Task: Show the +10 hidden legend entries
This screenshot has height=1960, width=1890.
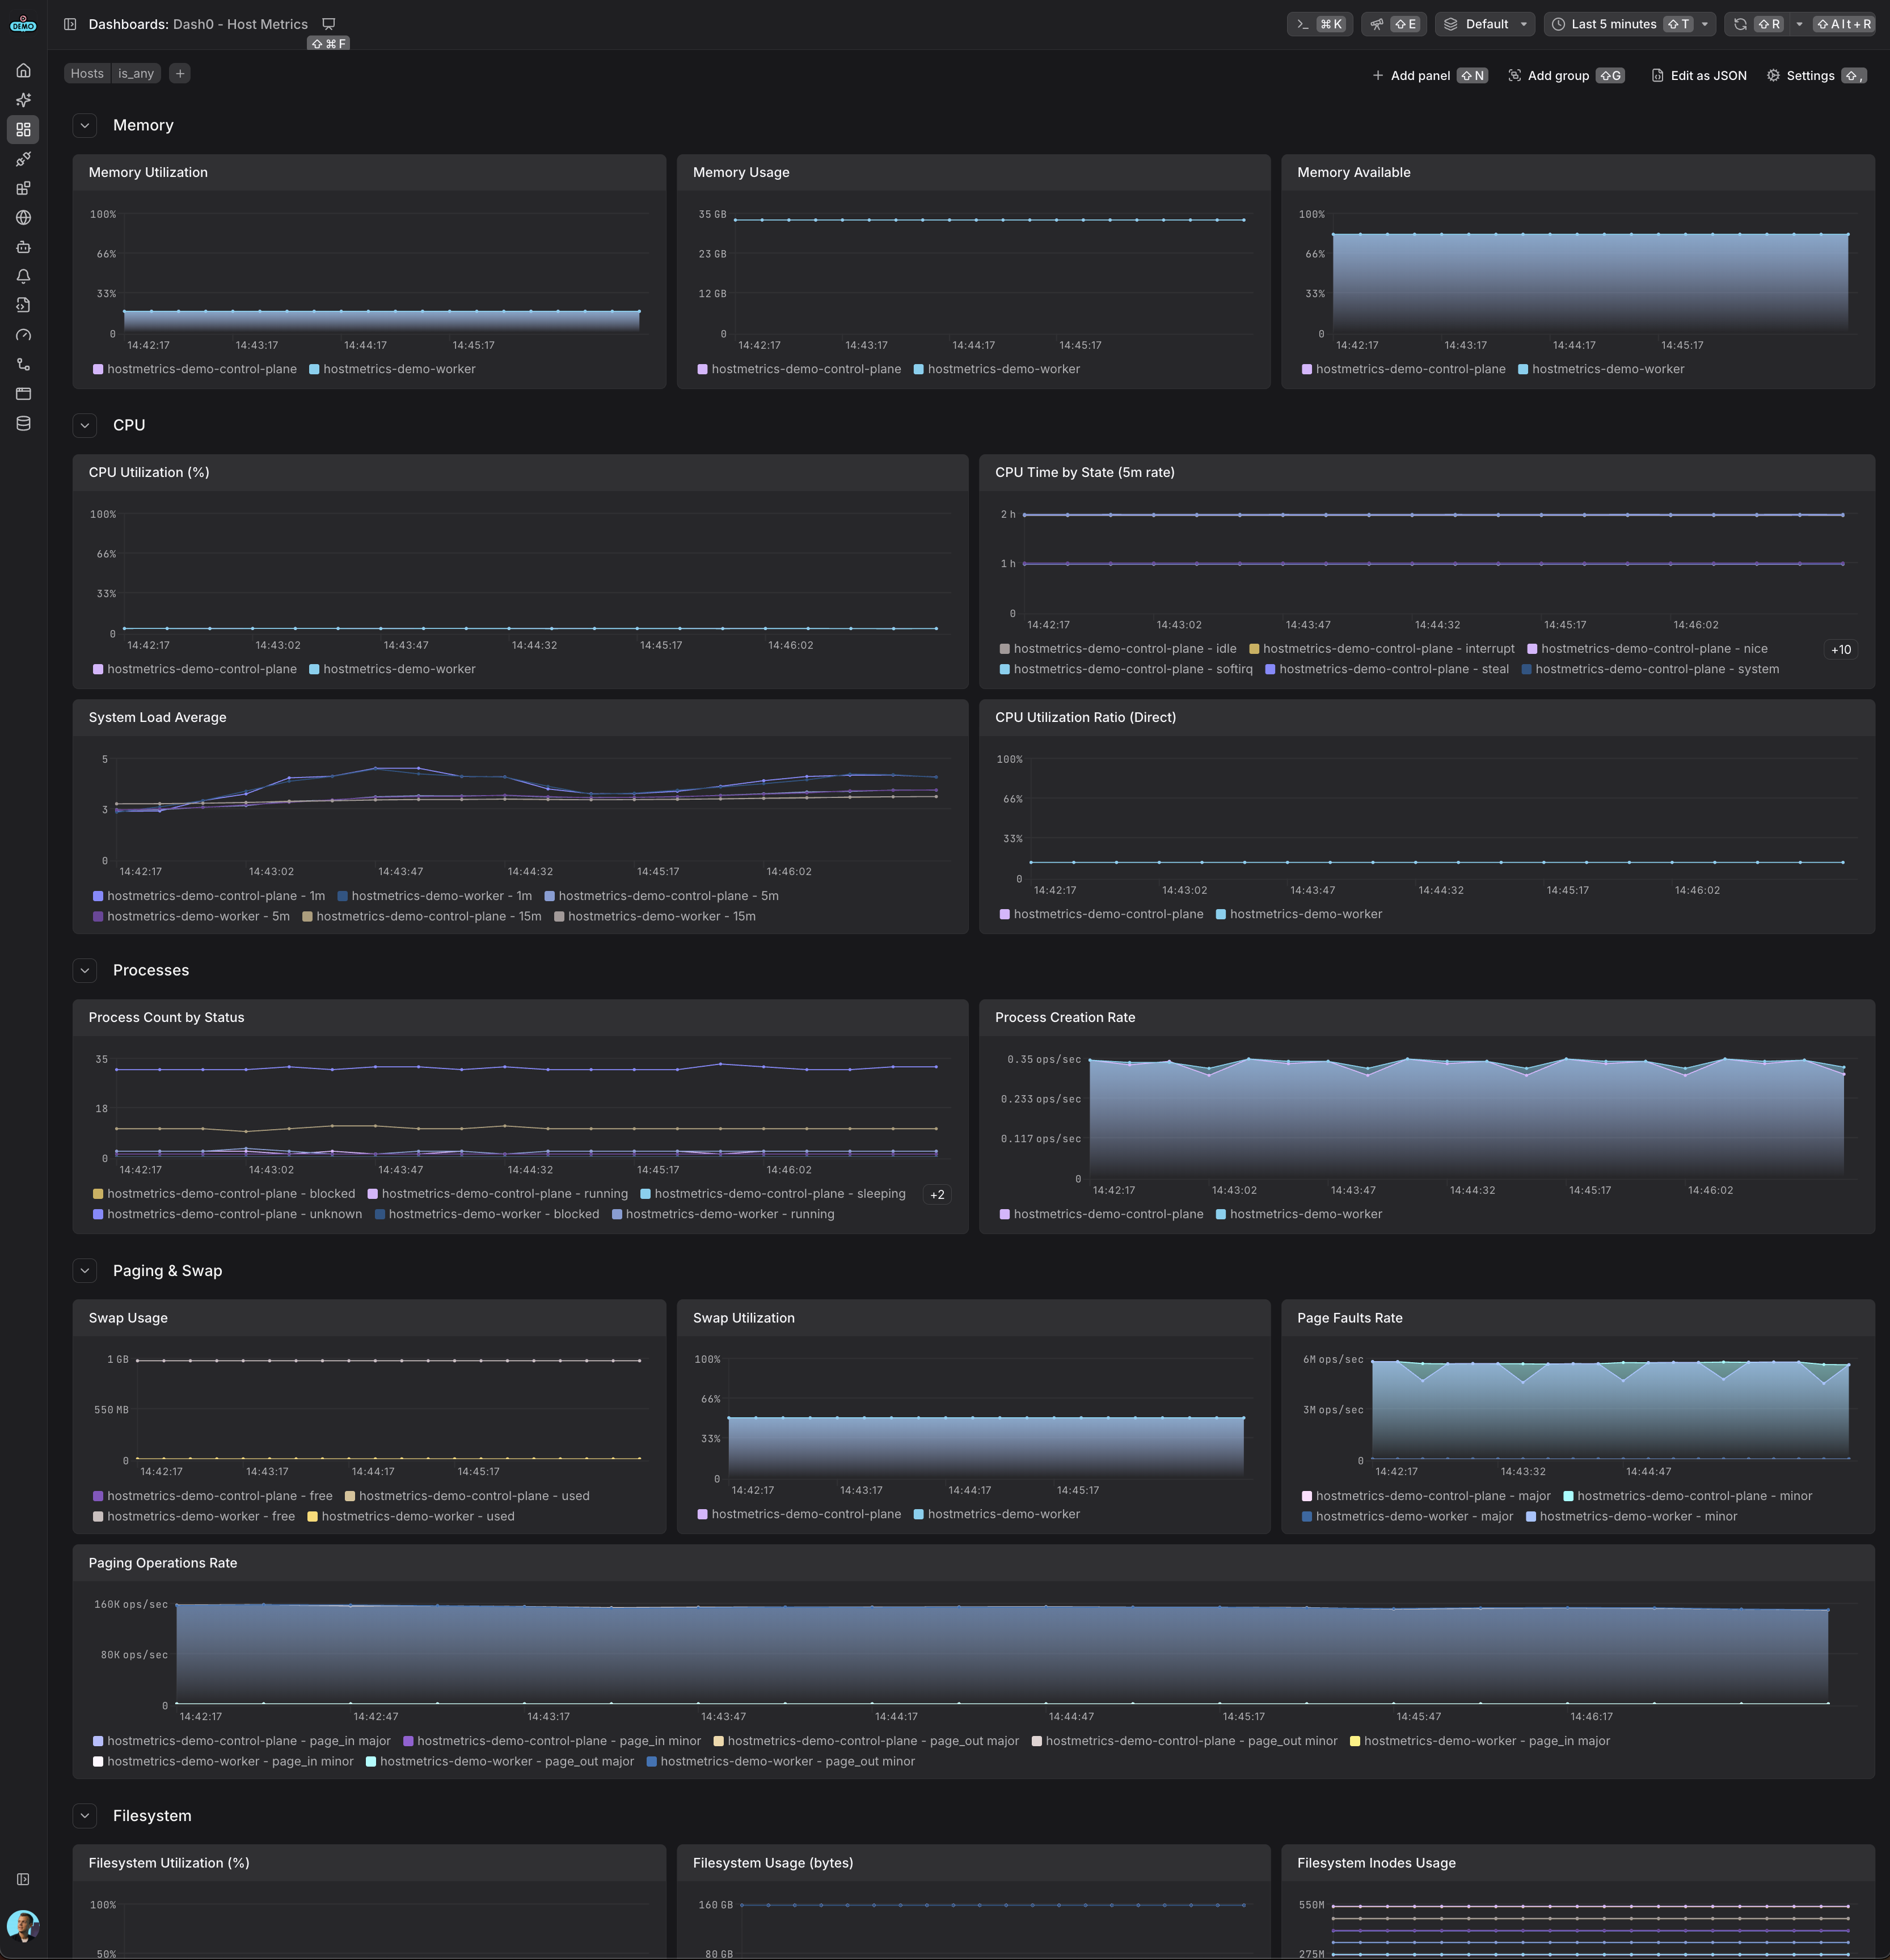Action: click(1840, 650)
